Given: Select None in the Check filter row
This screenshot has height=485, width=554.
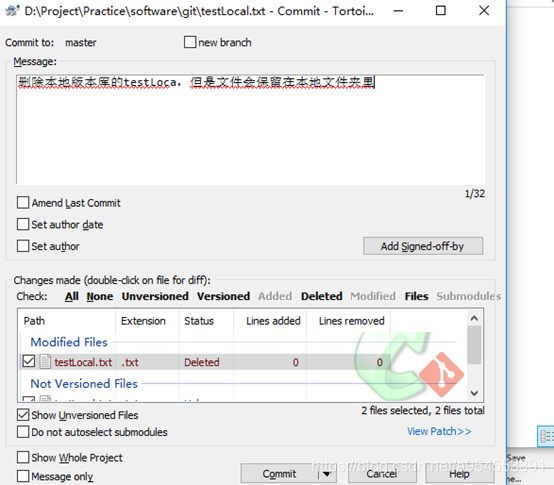Looking at the screenshot, I should [x=100, y=296].
